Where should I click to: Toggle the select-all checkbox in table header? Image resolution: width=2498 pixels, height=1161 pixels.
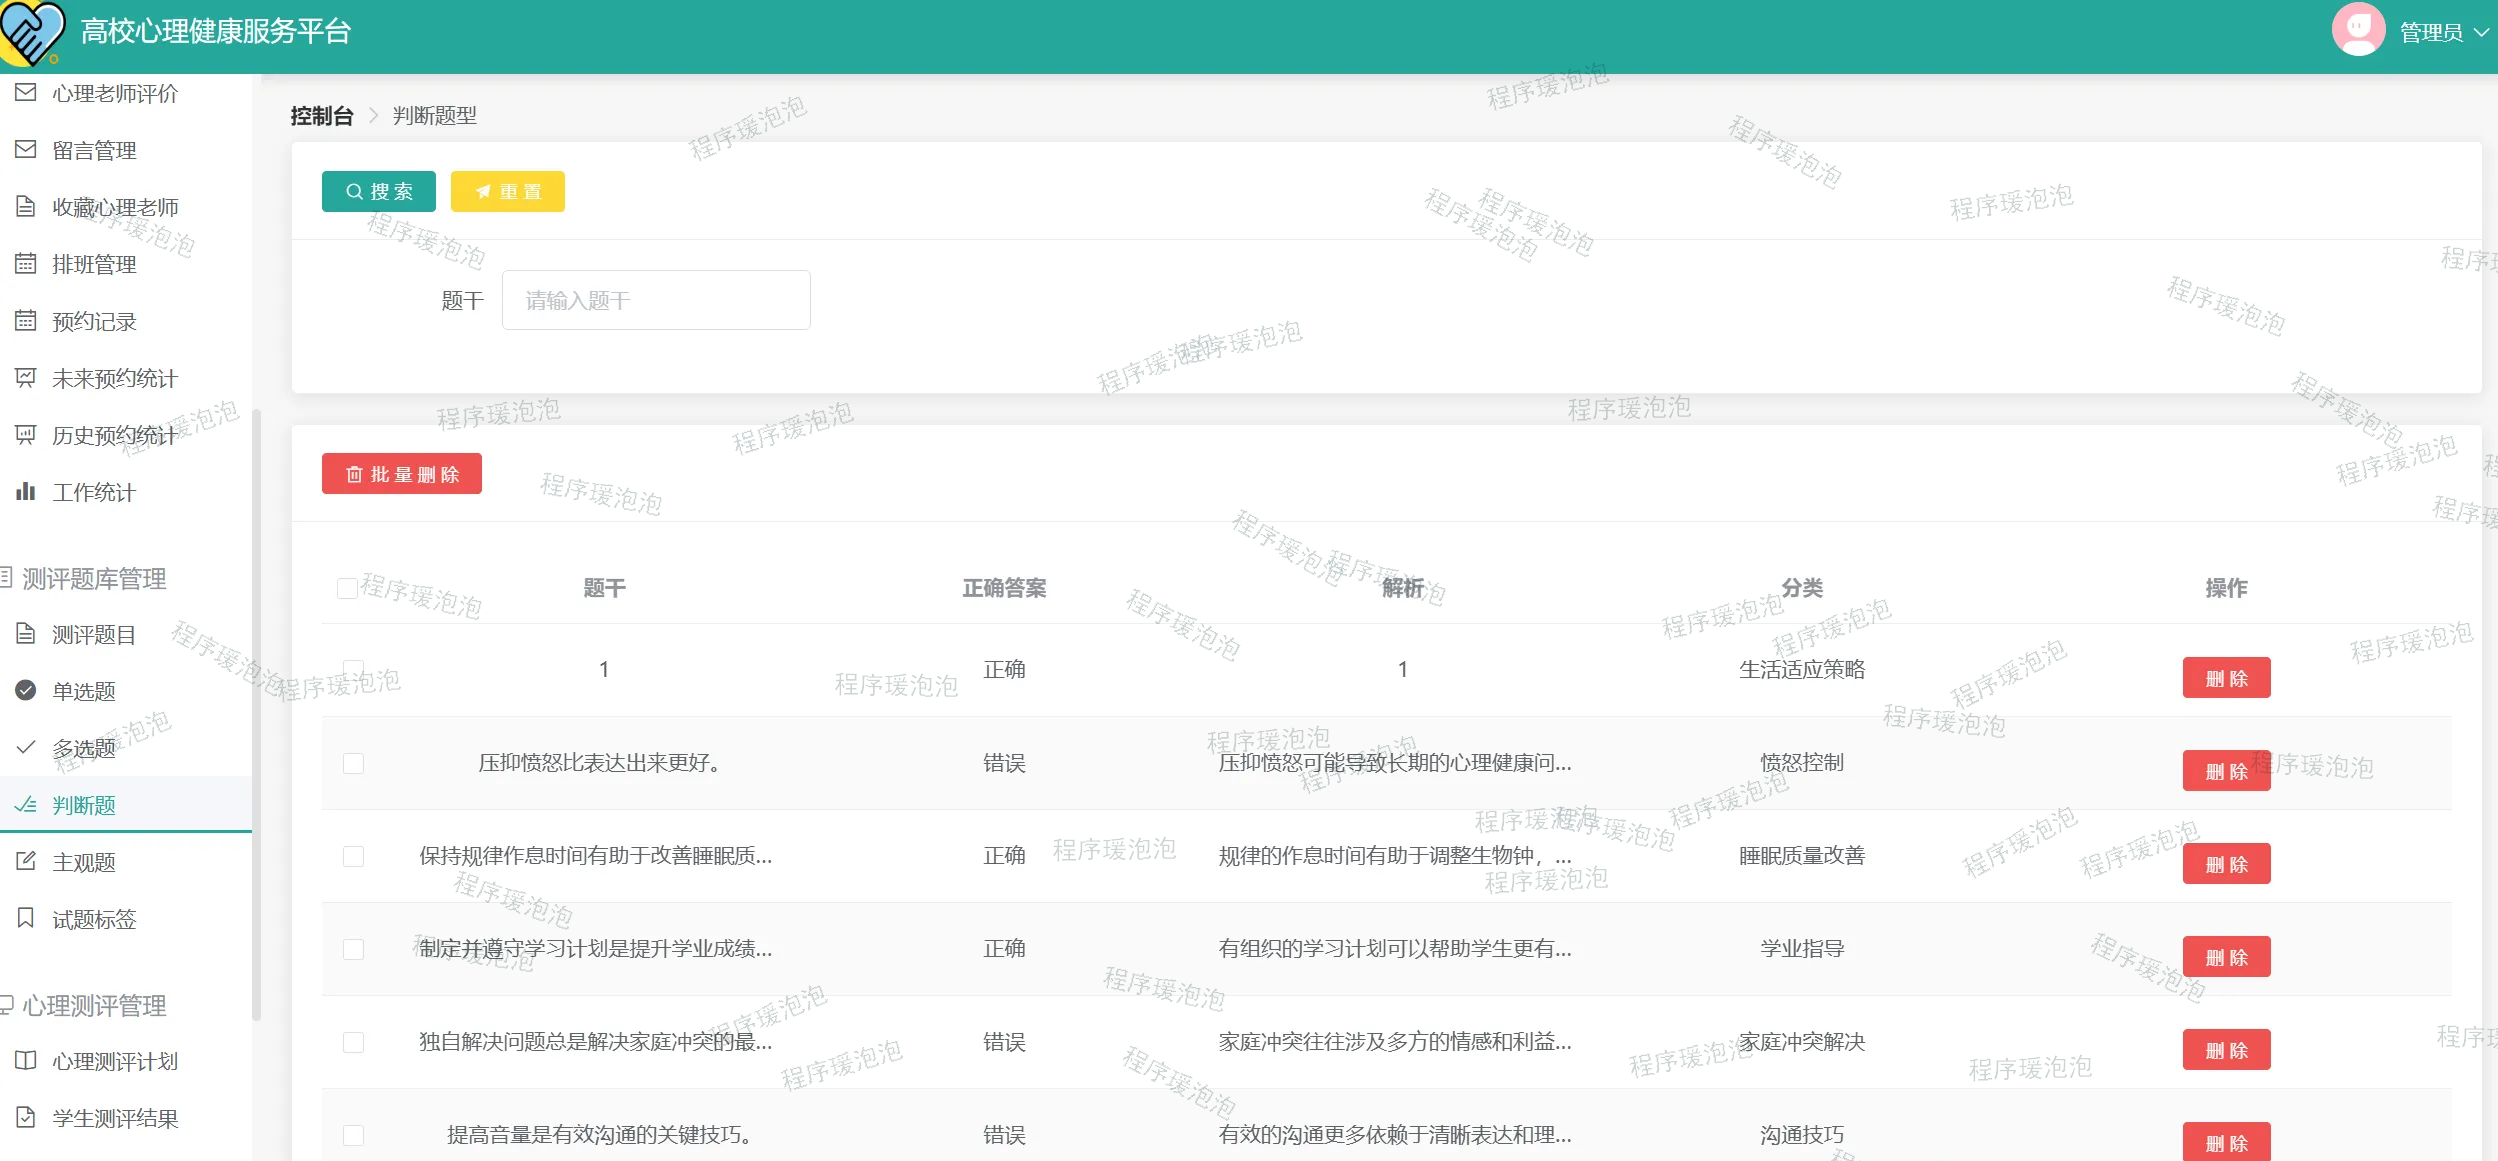347,588
